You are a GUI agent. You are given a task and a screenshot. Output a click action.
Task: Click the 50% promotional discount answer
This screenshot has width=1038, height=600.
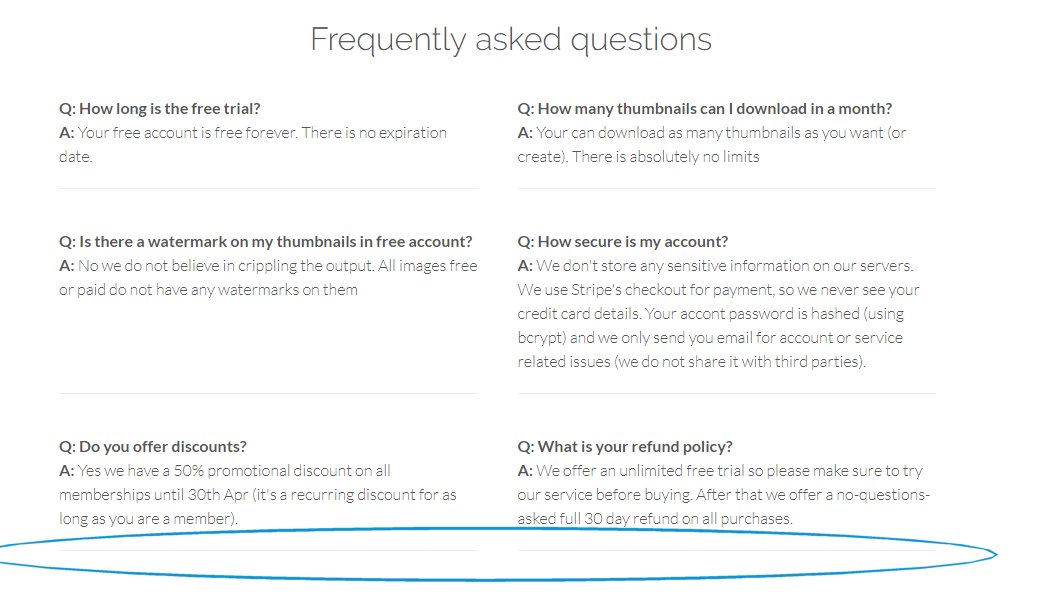point(258,495)
